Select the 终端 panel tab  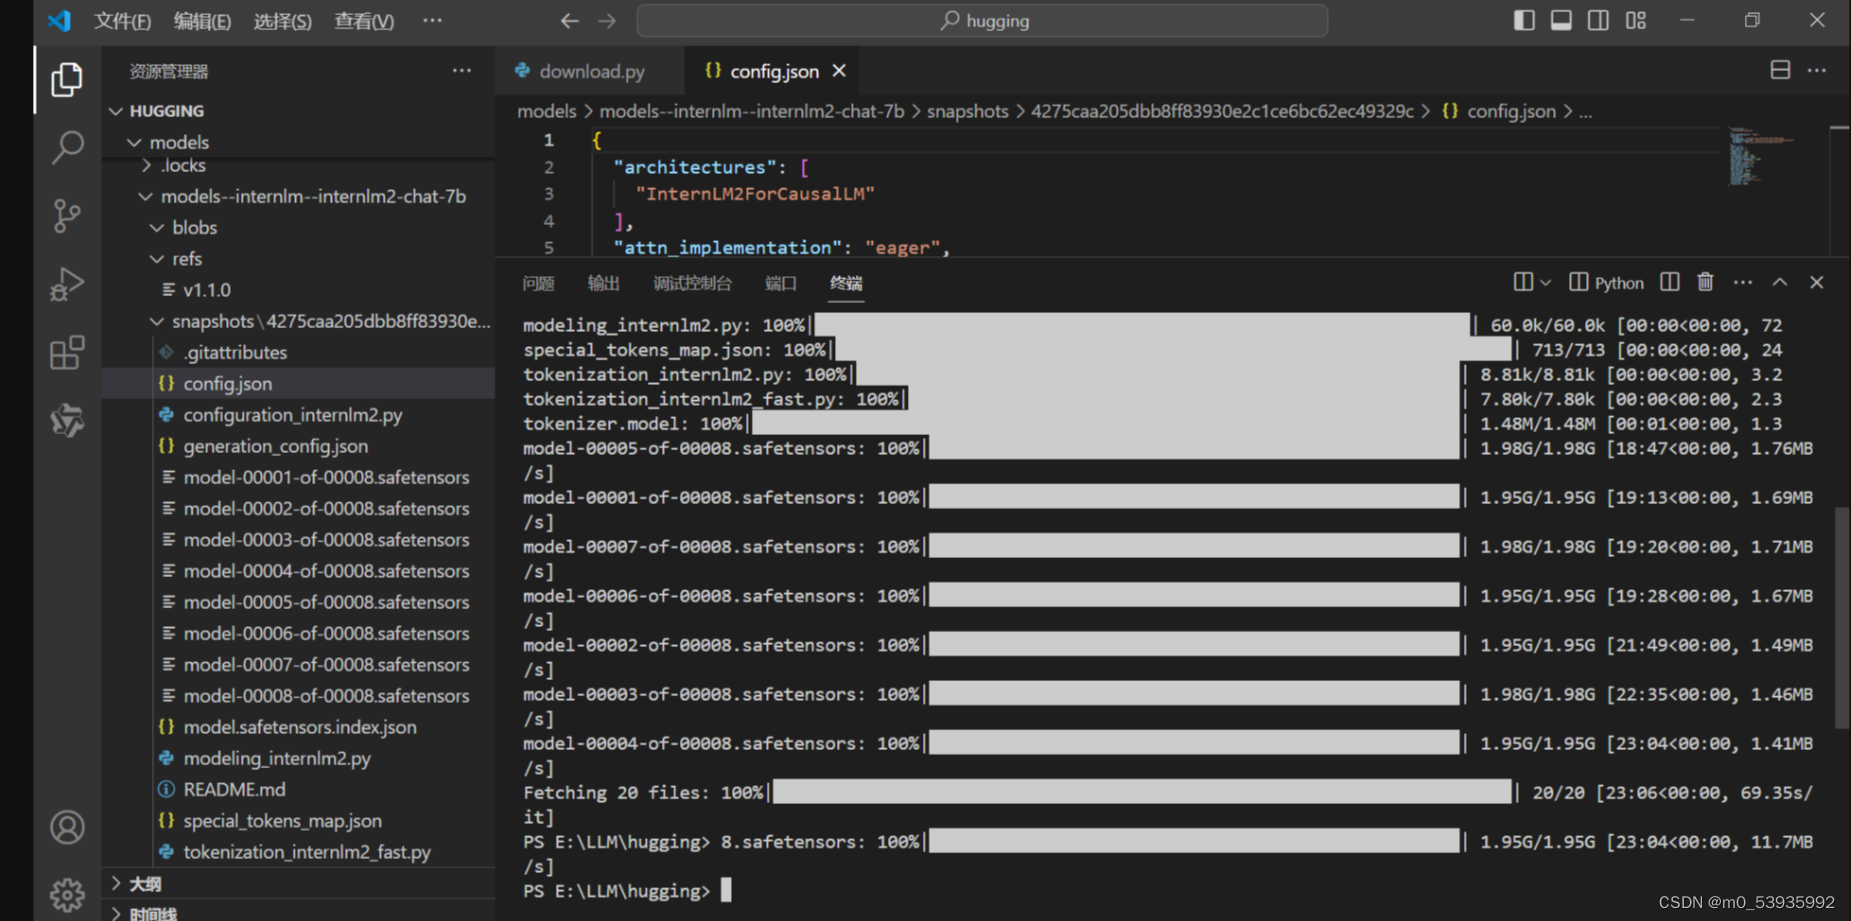click(x=846, y=283)
